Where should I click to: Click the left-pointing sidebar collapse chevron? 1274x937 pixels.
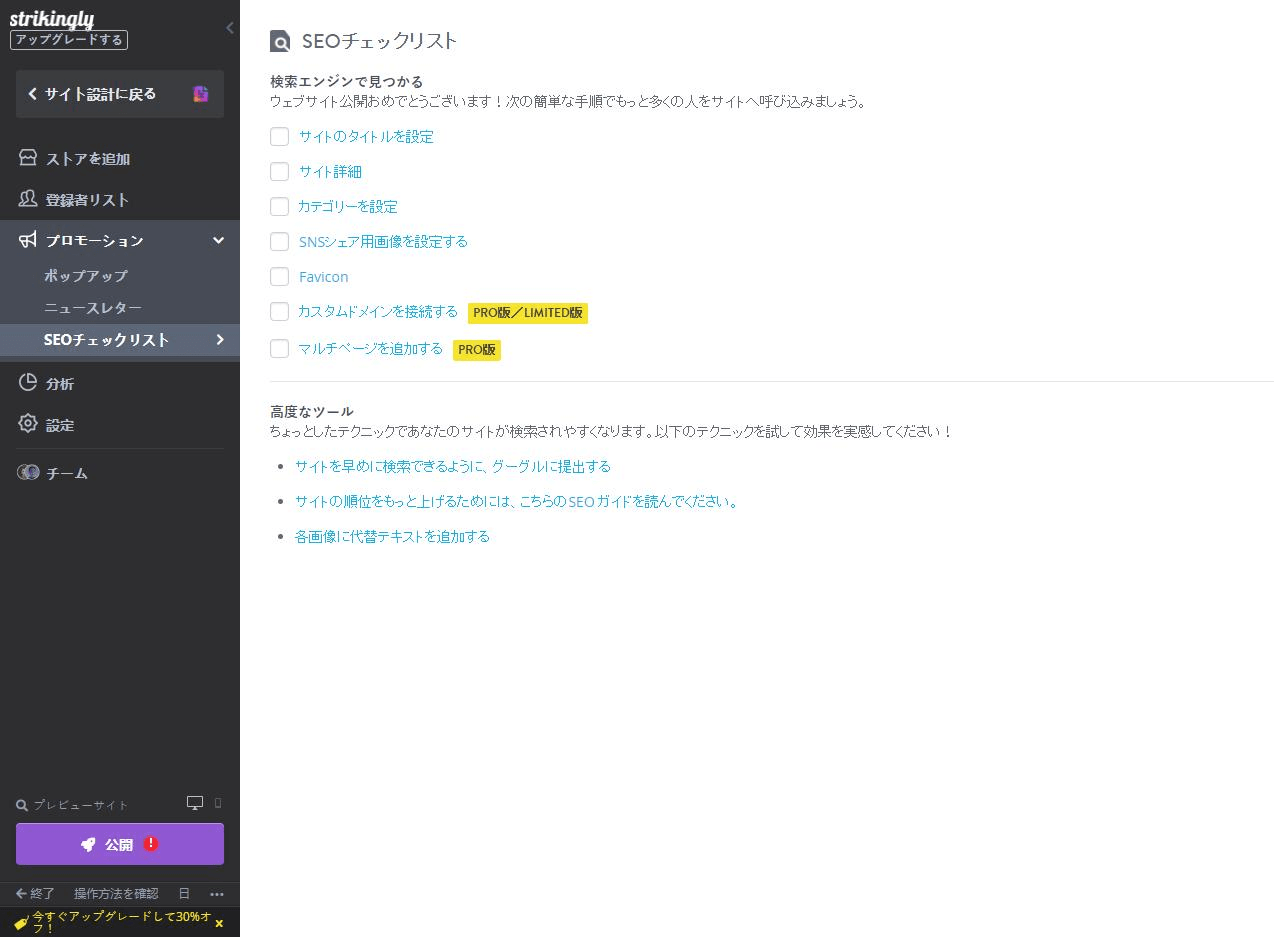[229, 28]
